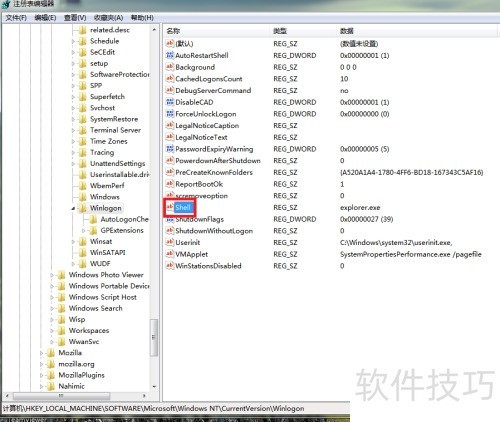Viewport: 500px width, 422px height.
Task: Open the 帮助(H) menu
Action: 142,18
